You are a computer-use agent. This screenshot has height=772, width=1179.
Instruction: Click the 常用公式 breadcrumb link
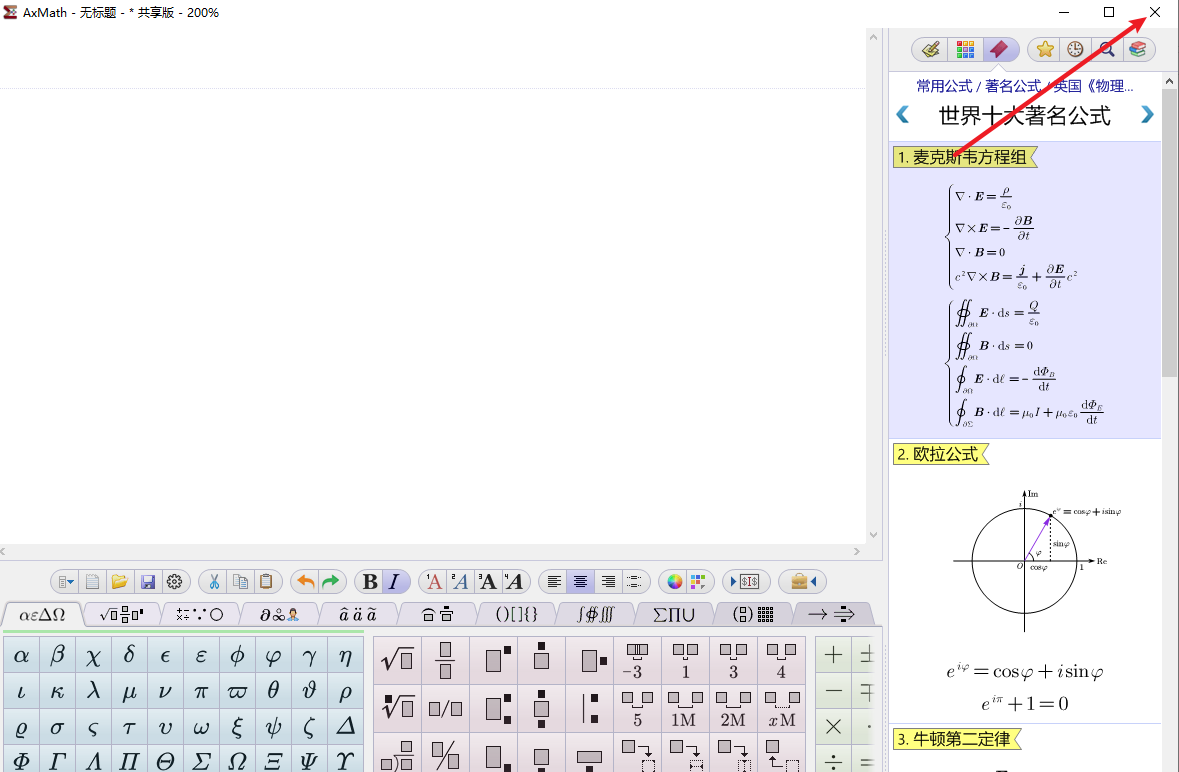tap(944, 87)
